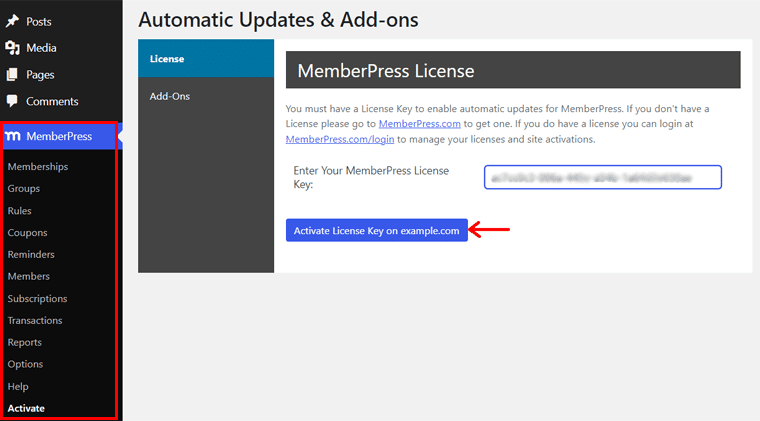Open the Subscriptions submenu item
Screen dimensions: 760x421
point(37,298)
